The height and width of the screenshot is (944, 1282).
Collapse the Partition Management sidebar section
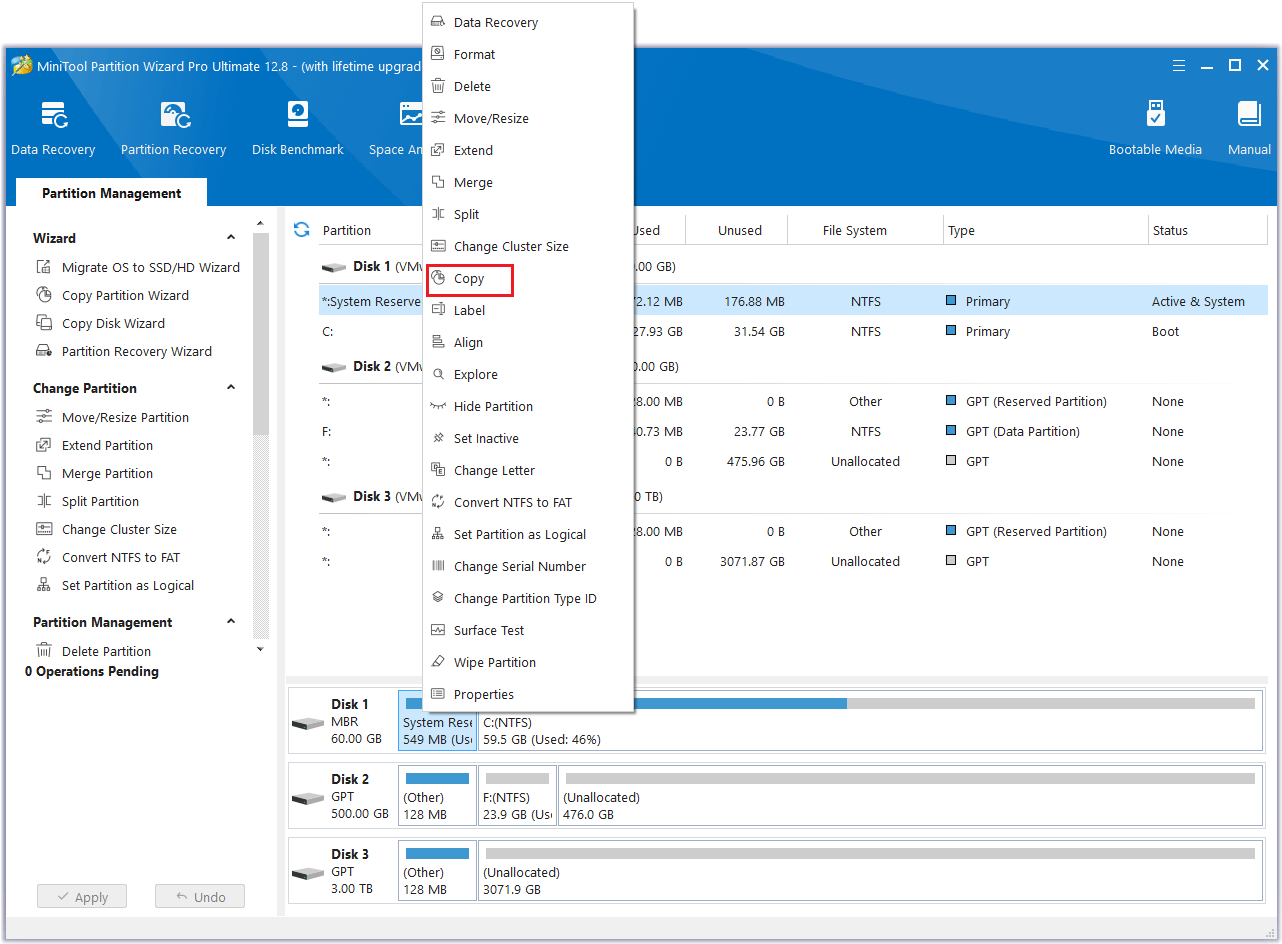(231, 622)
